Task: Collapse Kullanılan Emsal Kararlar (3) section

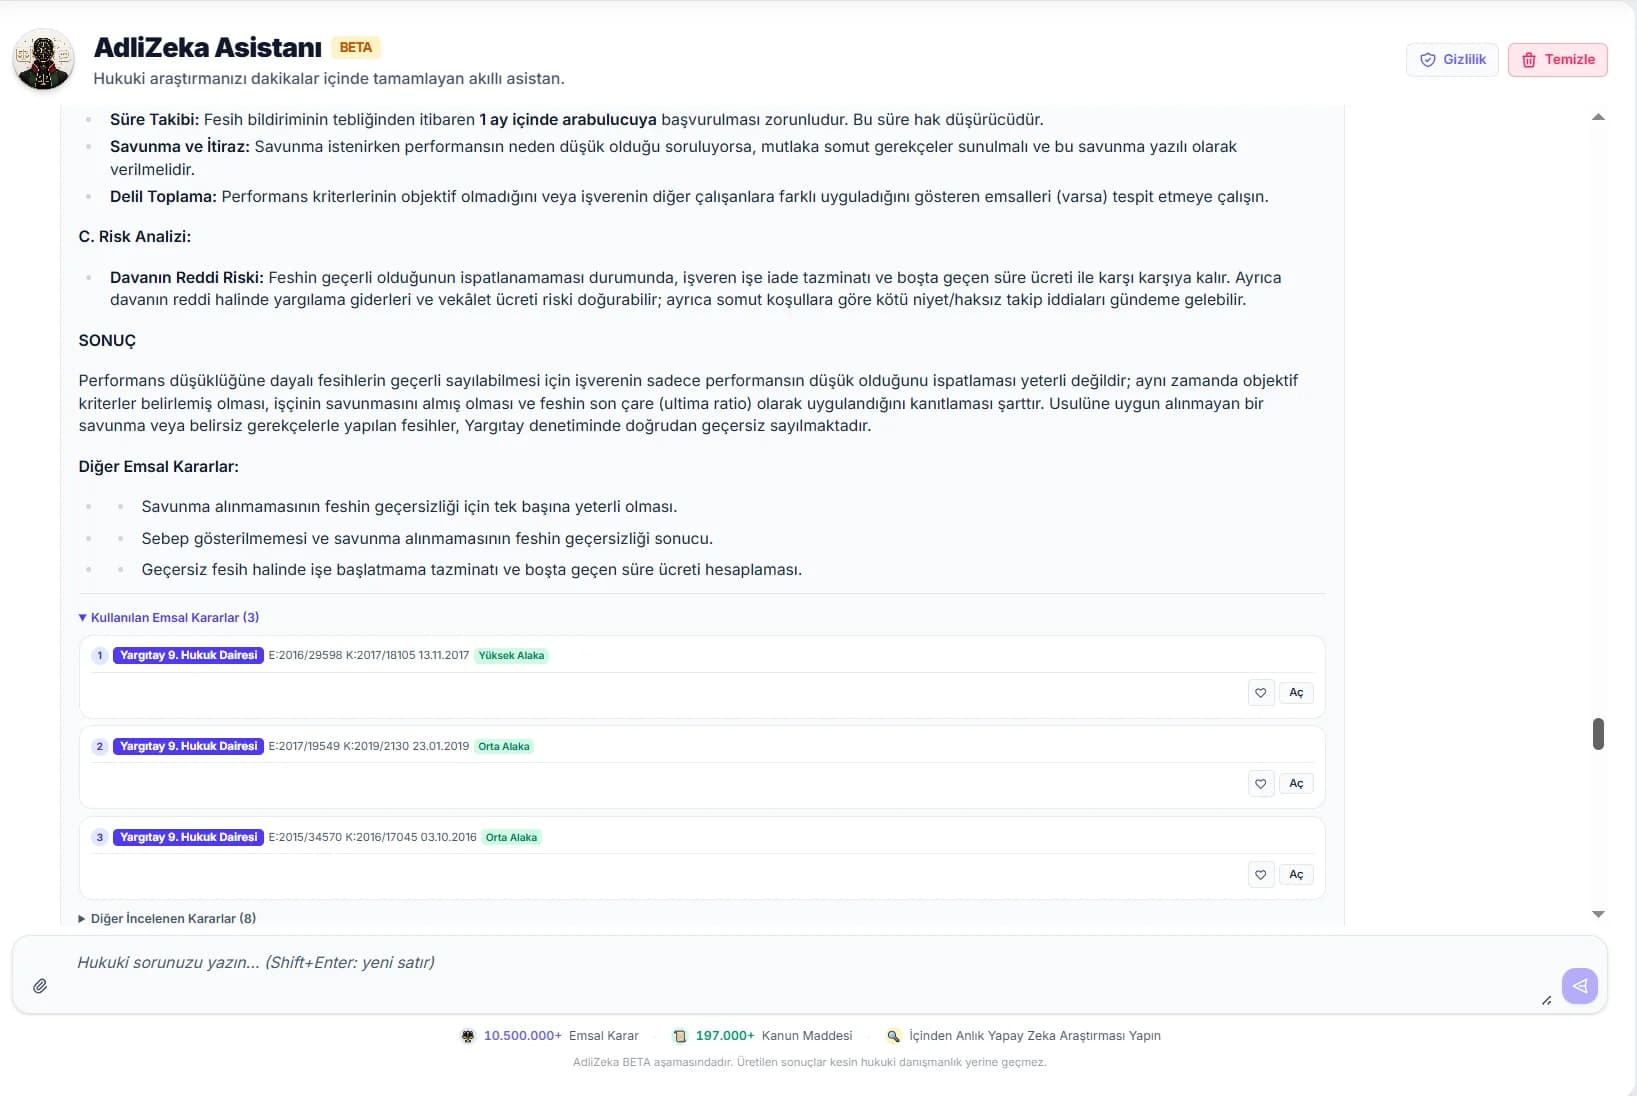Action: [169, 618]
